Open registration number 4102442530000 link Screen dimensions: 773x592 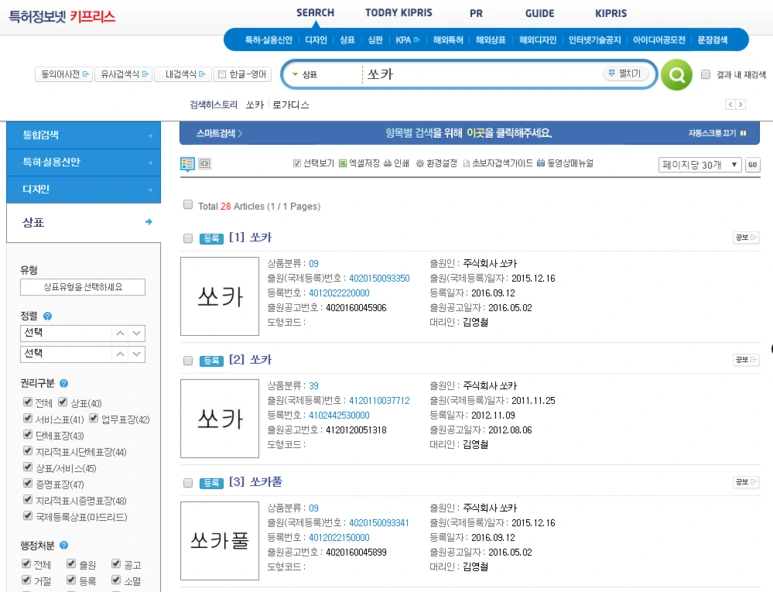click(x=339, y=415)
